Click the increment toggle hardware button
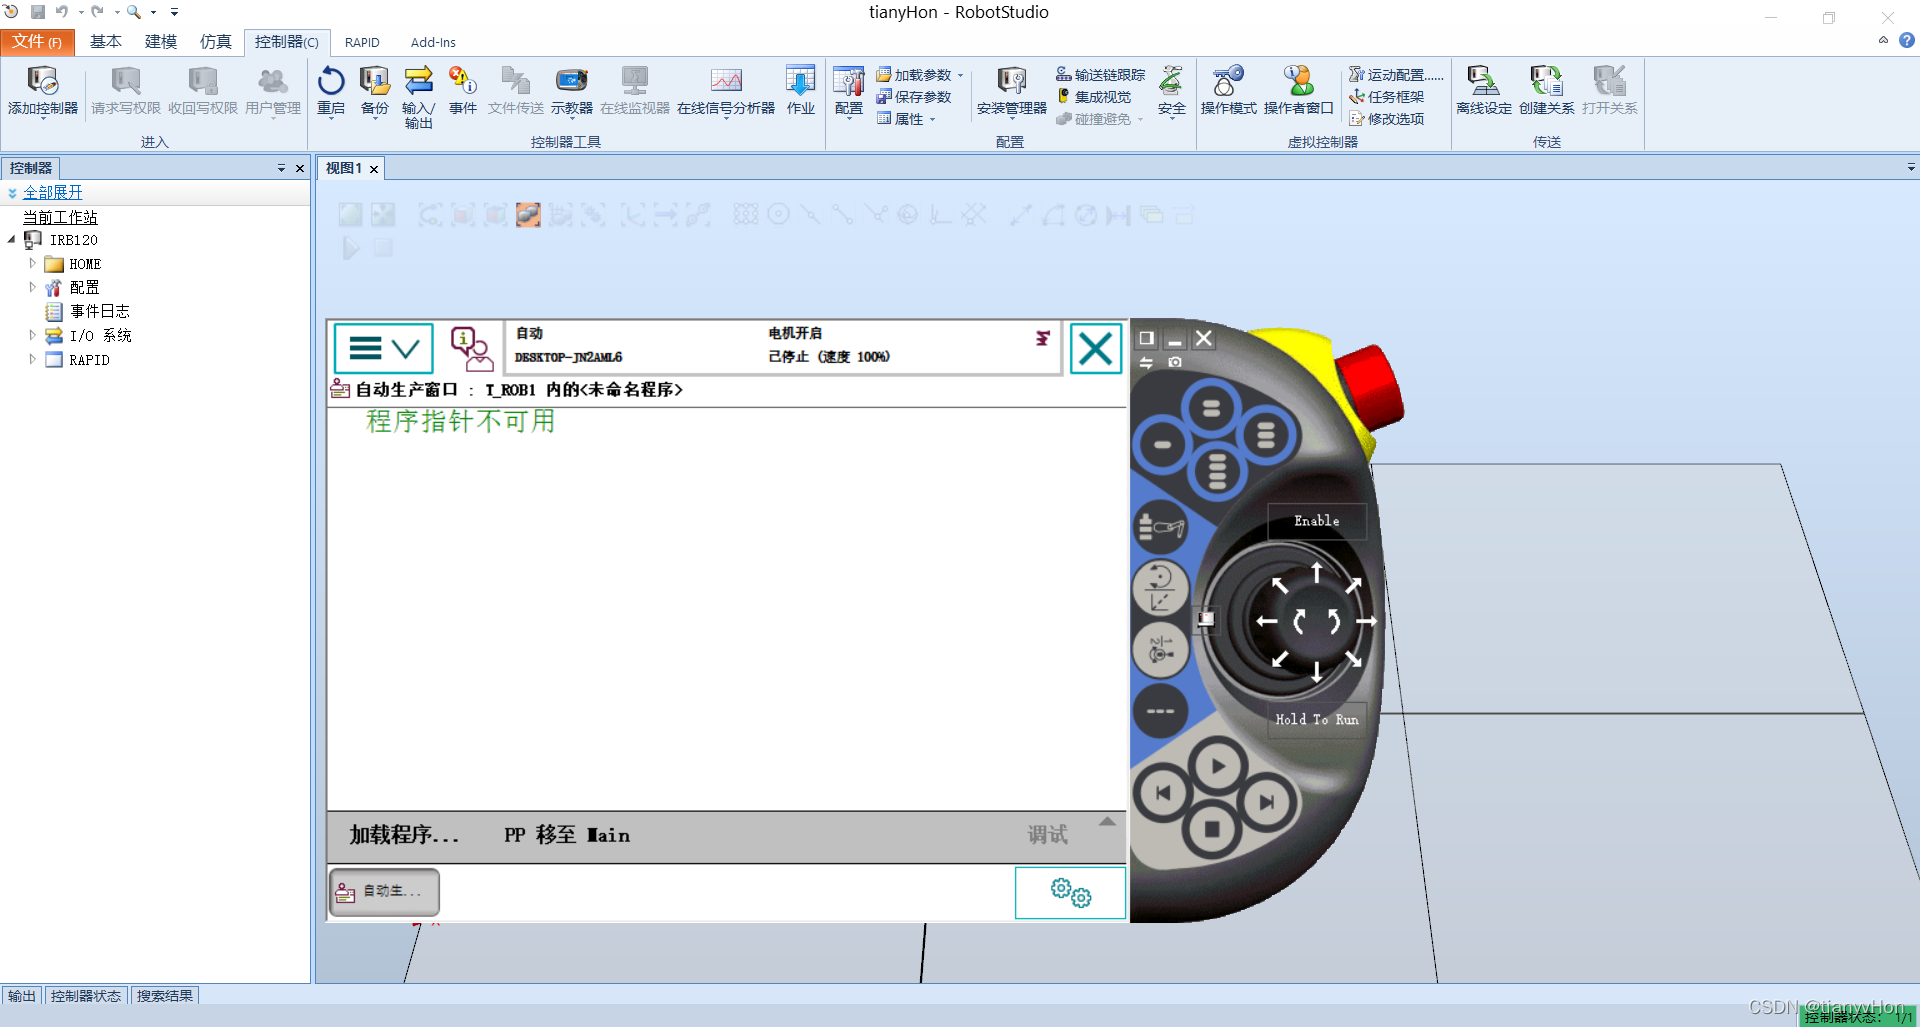Screen dimensions: 1920x1027 (1160, 711)
